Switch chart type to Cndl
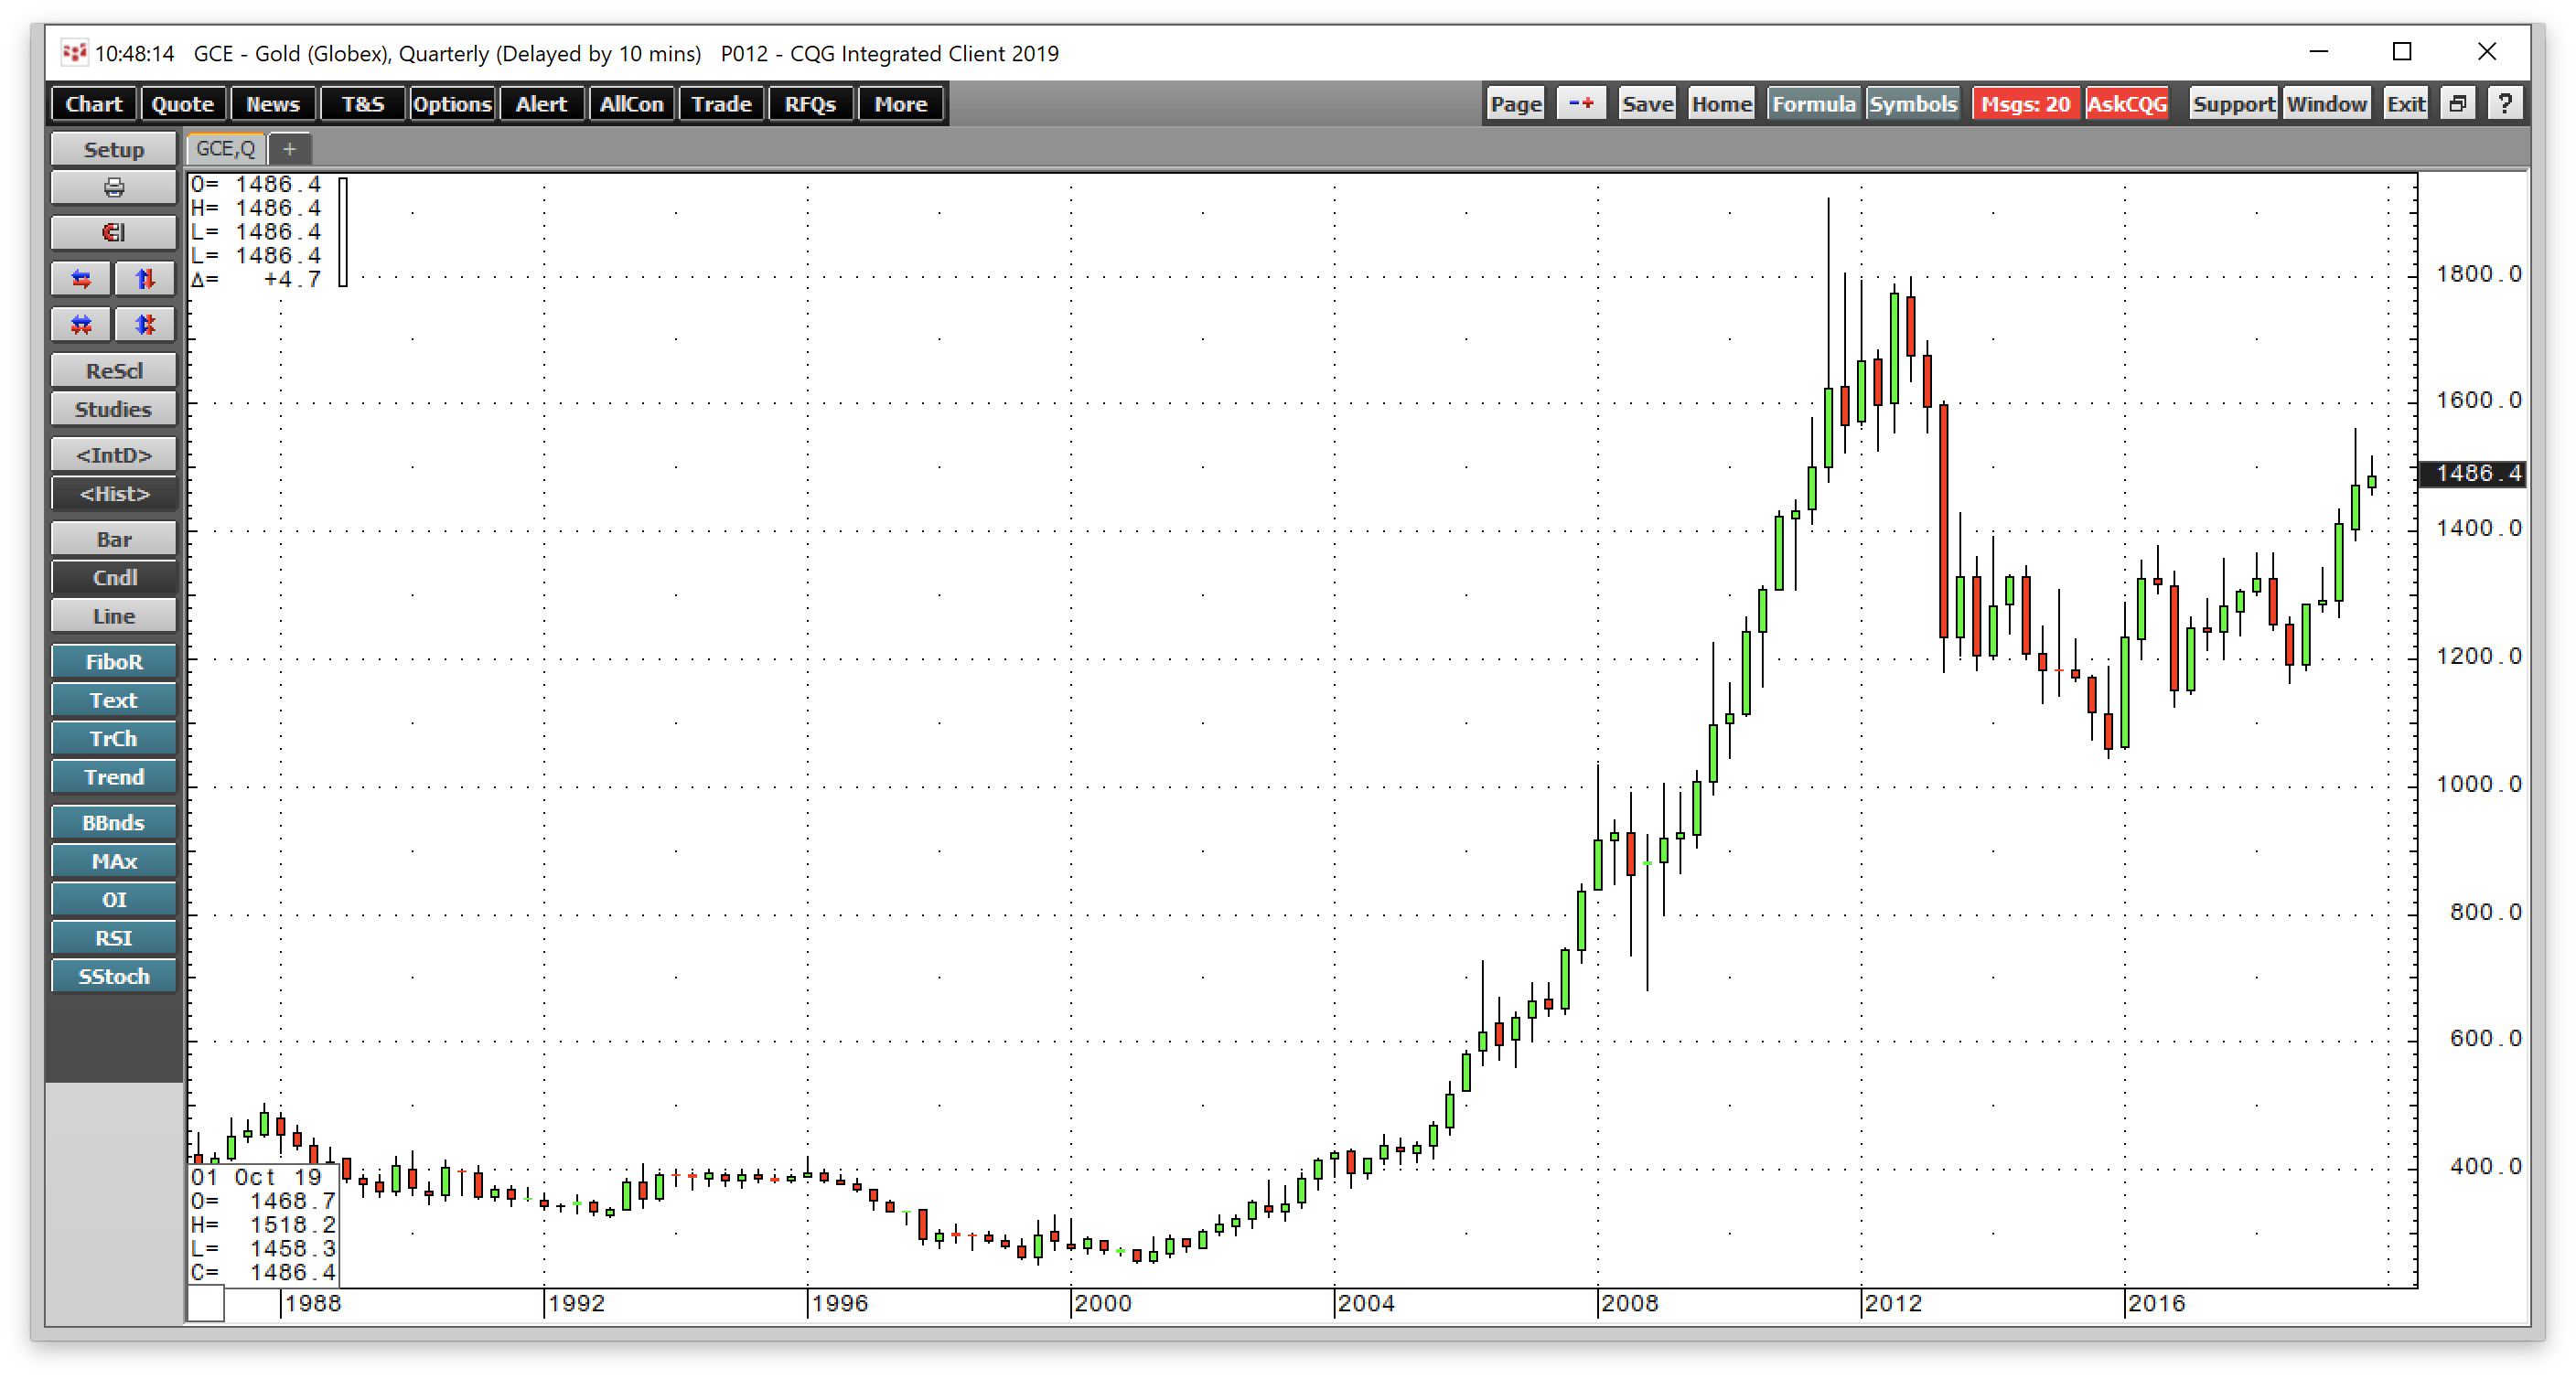2576x1379 pixels. click(114, 578)
